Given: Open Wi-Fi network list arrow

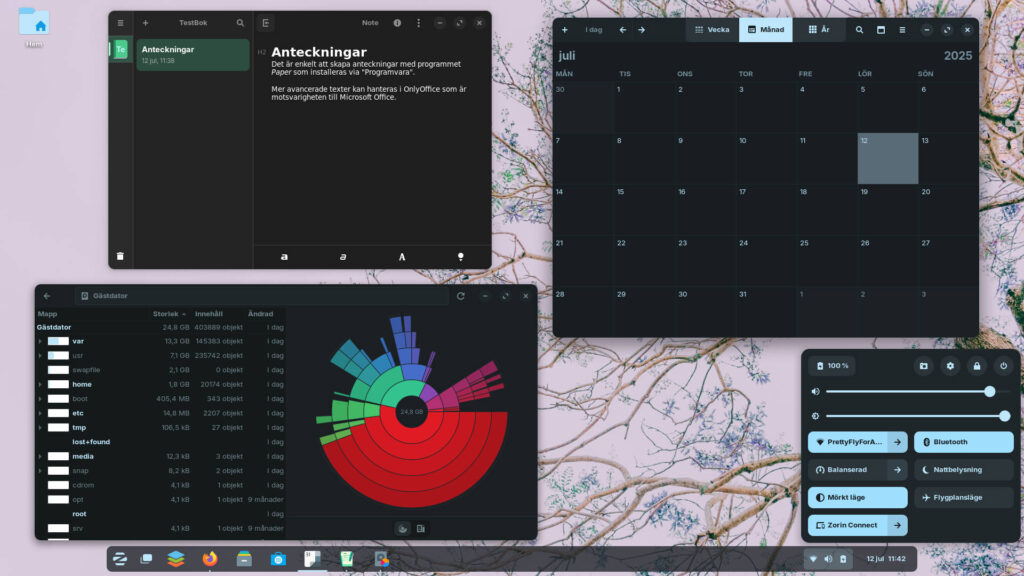Looking at the screenshot, I should [x=897, y=442].
